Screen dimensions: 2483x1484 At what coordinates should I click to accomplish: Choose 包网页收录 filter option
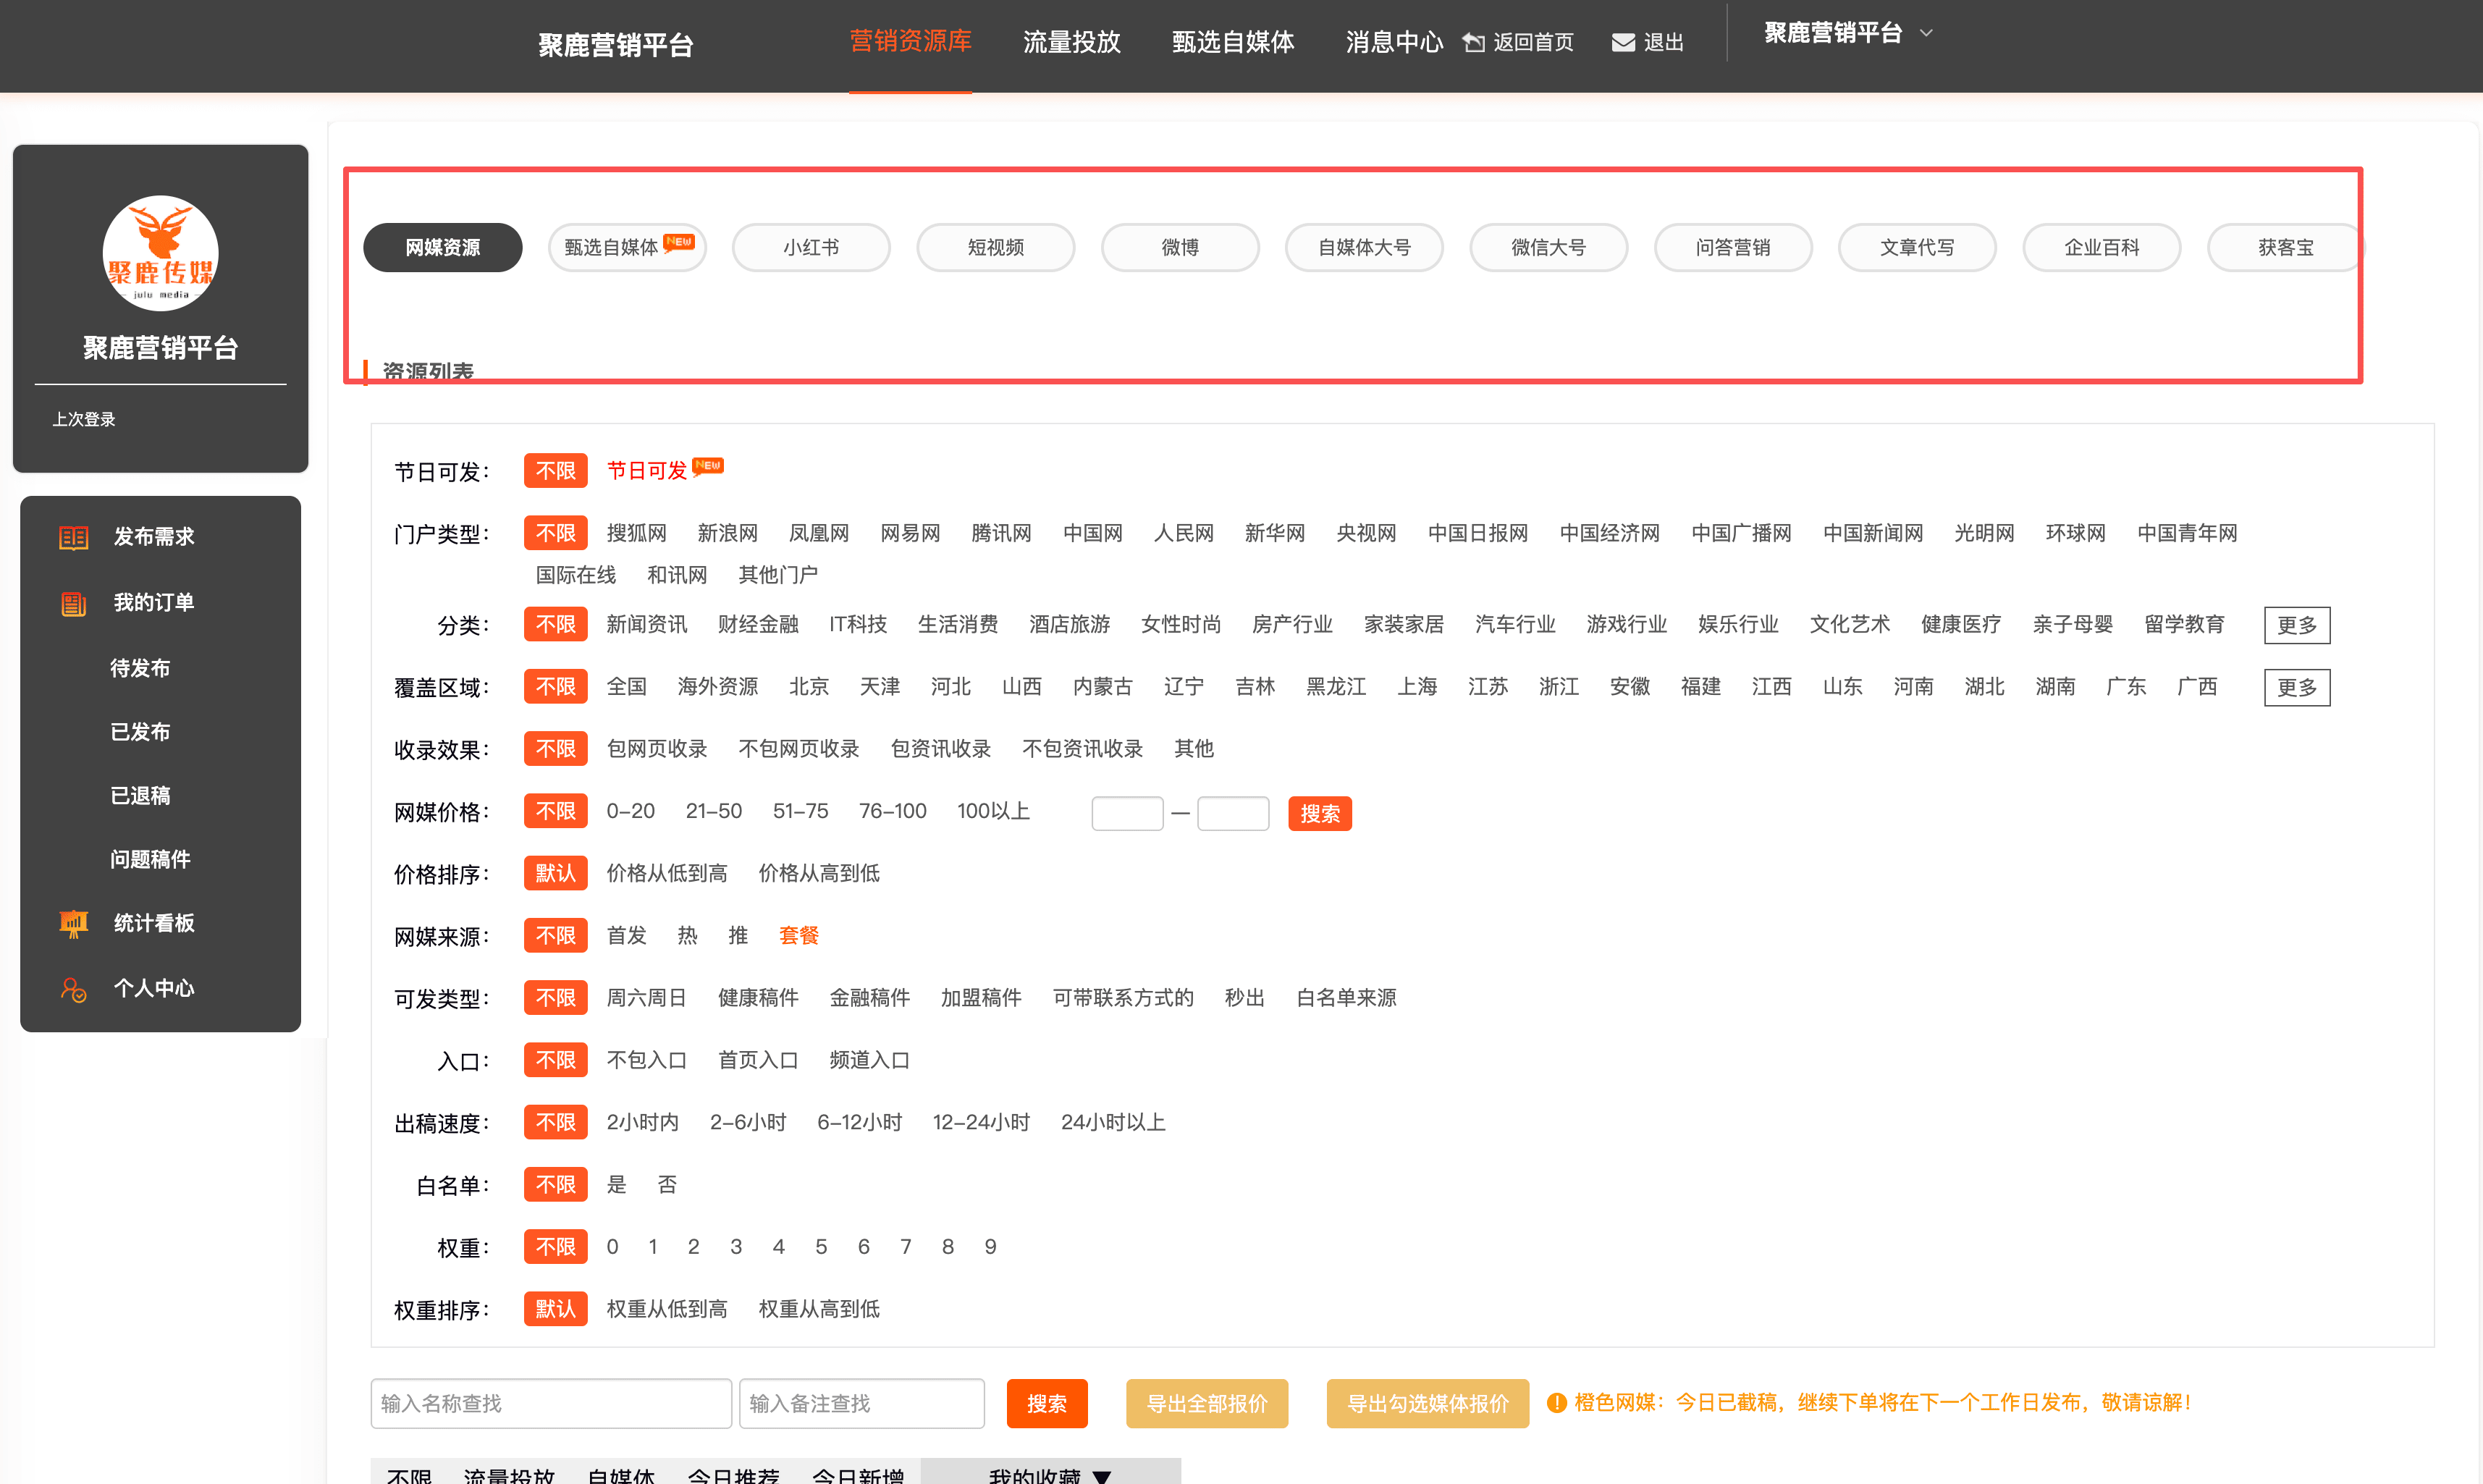(x=656, y=749)
